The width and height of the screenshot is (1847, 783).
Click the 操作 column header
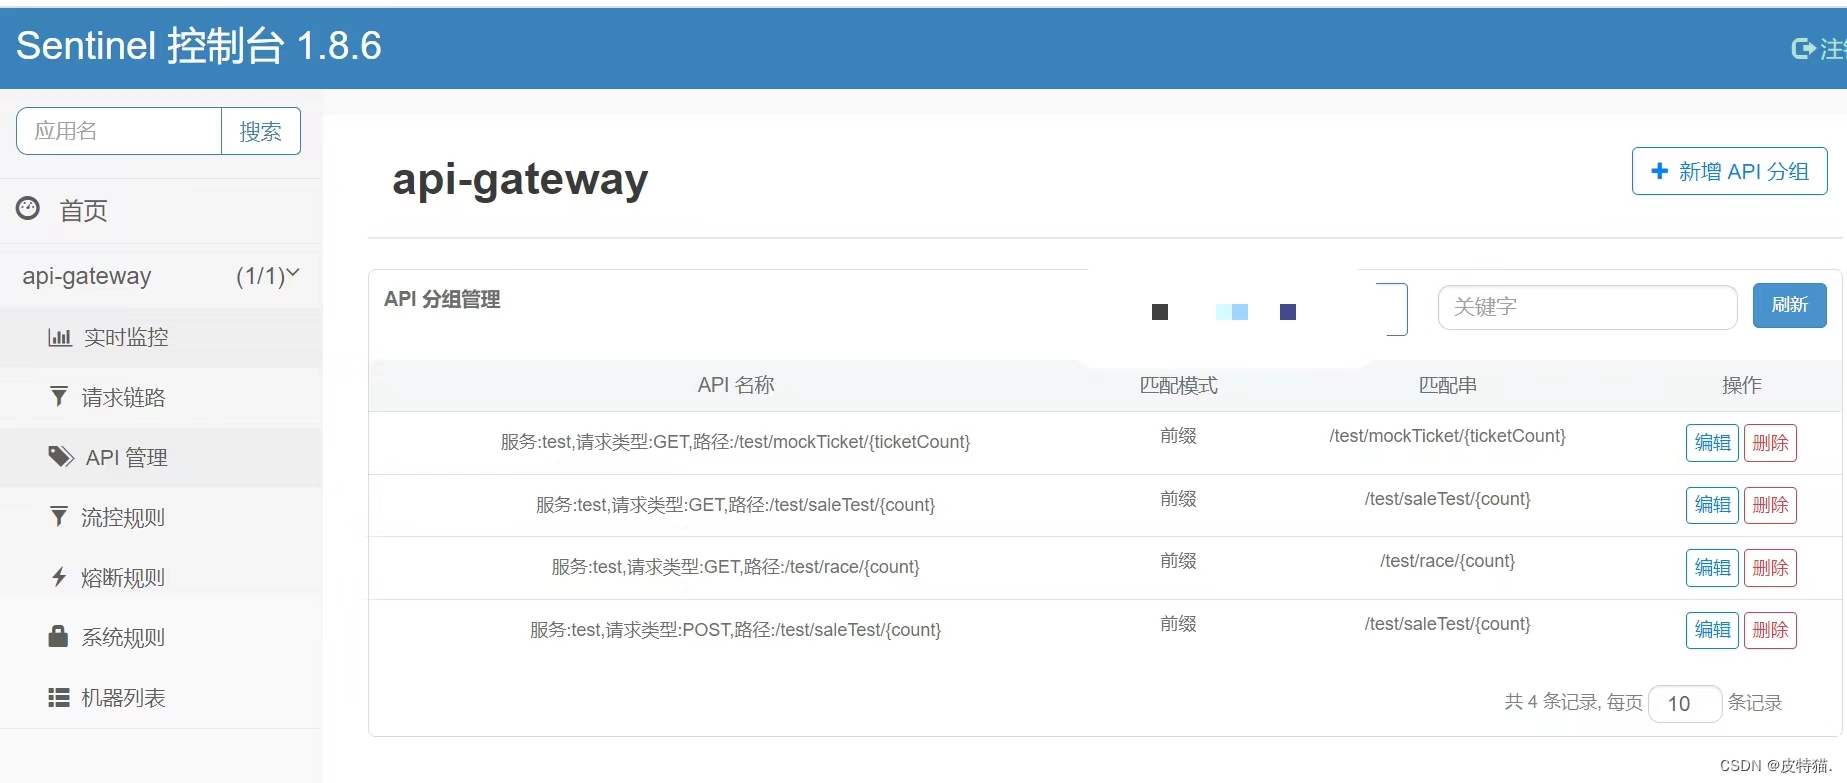pos(1741,385)
